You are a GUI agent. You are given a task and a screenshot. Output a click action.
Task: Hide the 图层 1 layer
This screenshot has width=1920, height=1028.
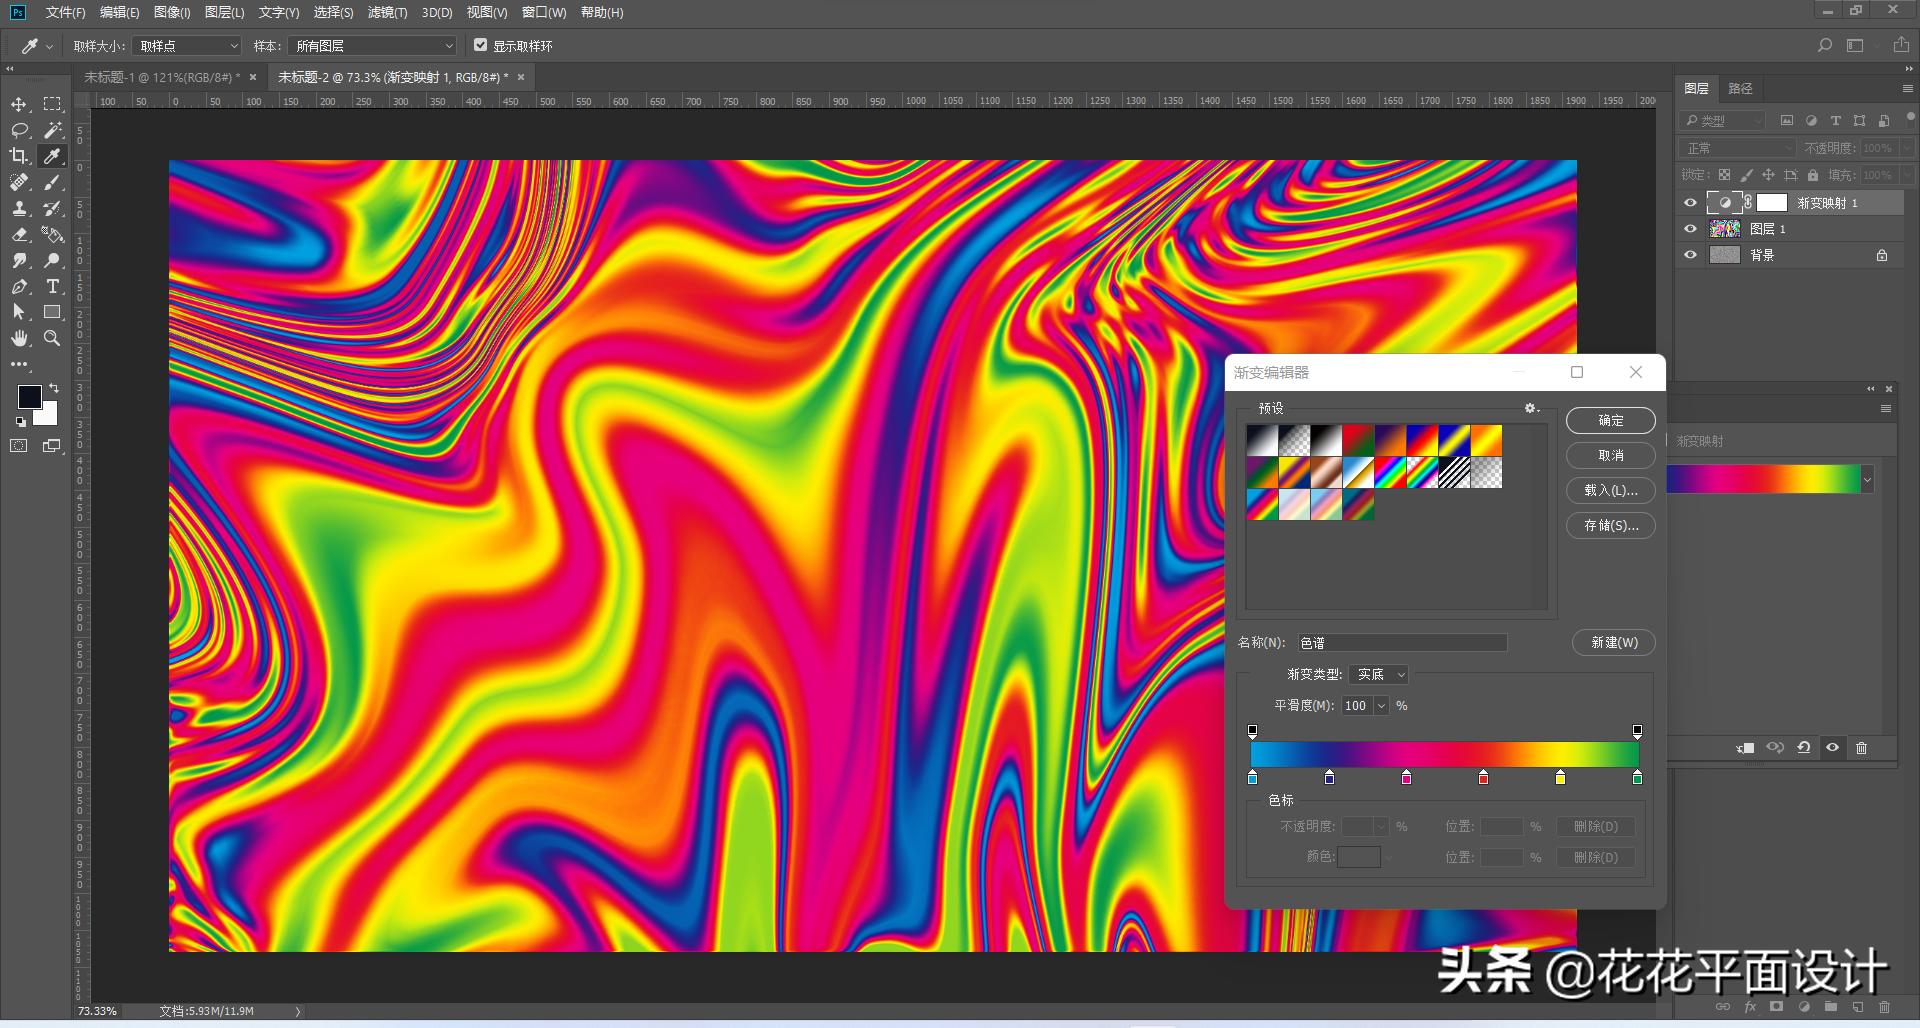[1690, 229]
